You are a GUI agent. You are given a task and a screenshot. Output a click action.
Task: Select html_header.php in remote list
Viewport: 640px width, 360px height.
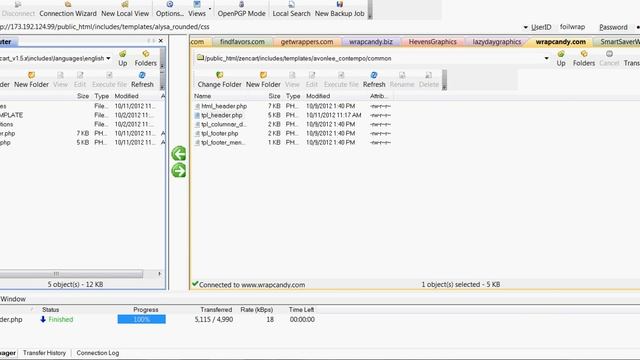point(224,106)
